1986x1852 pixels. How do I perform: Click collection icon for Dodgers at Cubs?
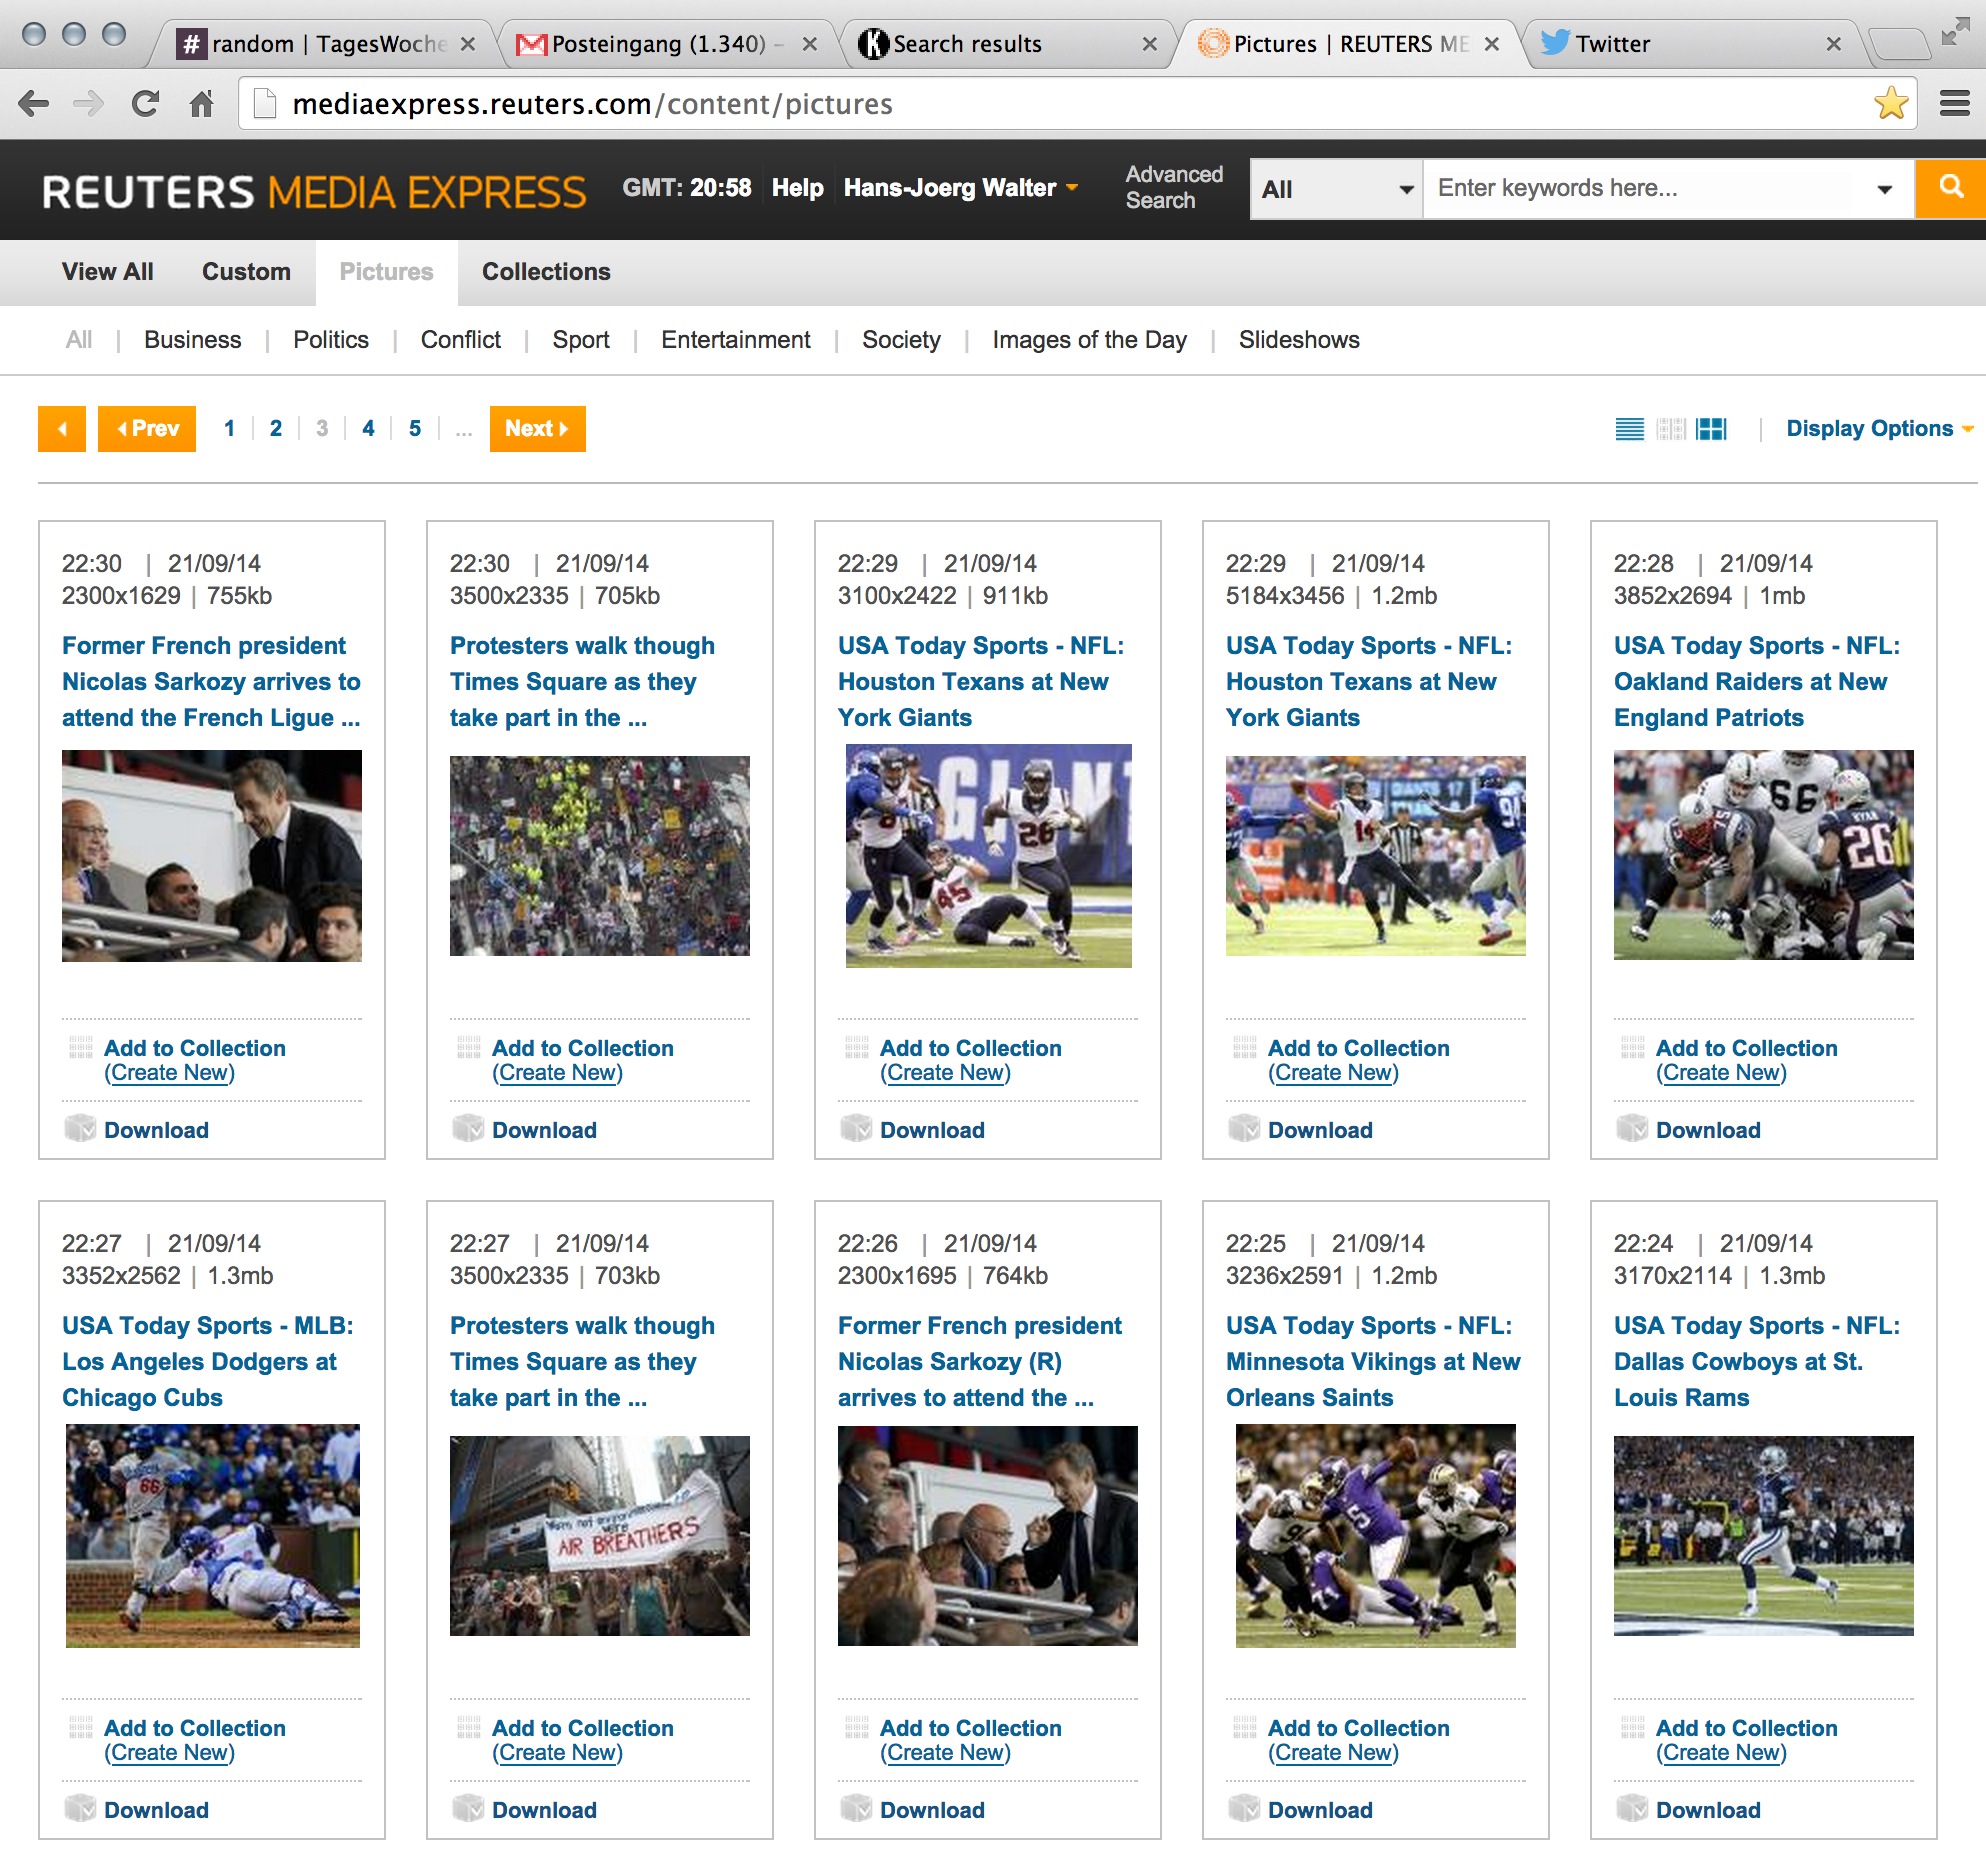[81, 1727]
